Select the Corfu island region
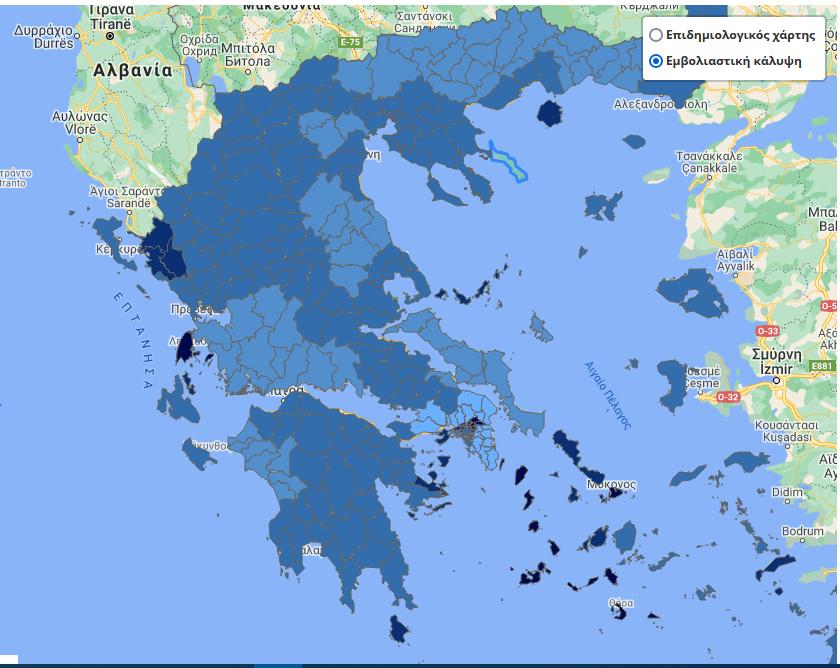The width and height of the screenshot is (840, 668). point(115,240)
